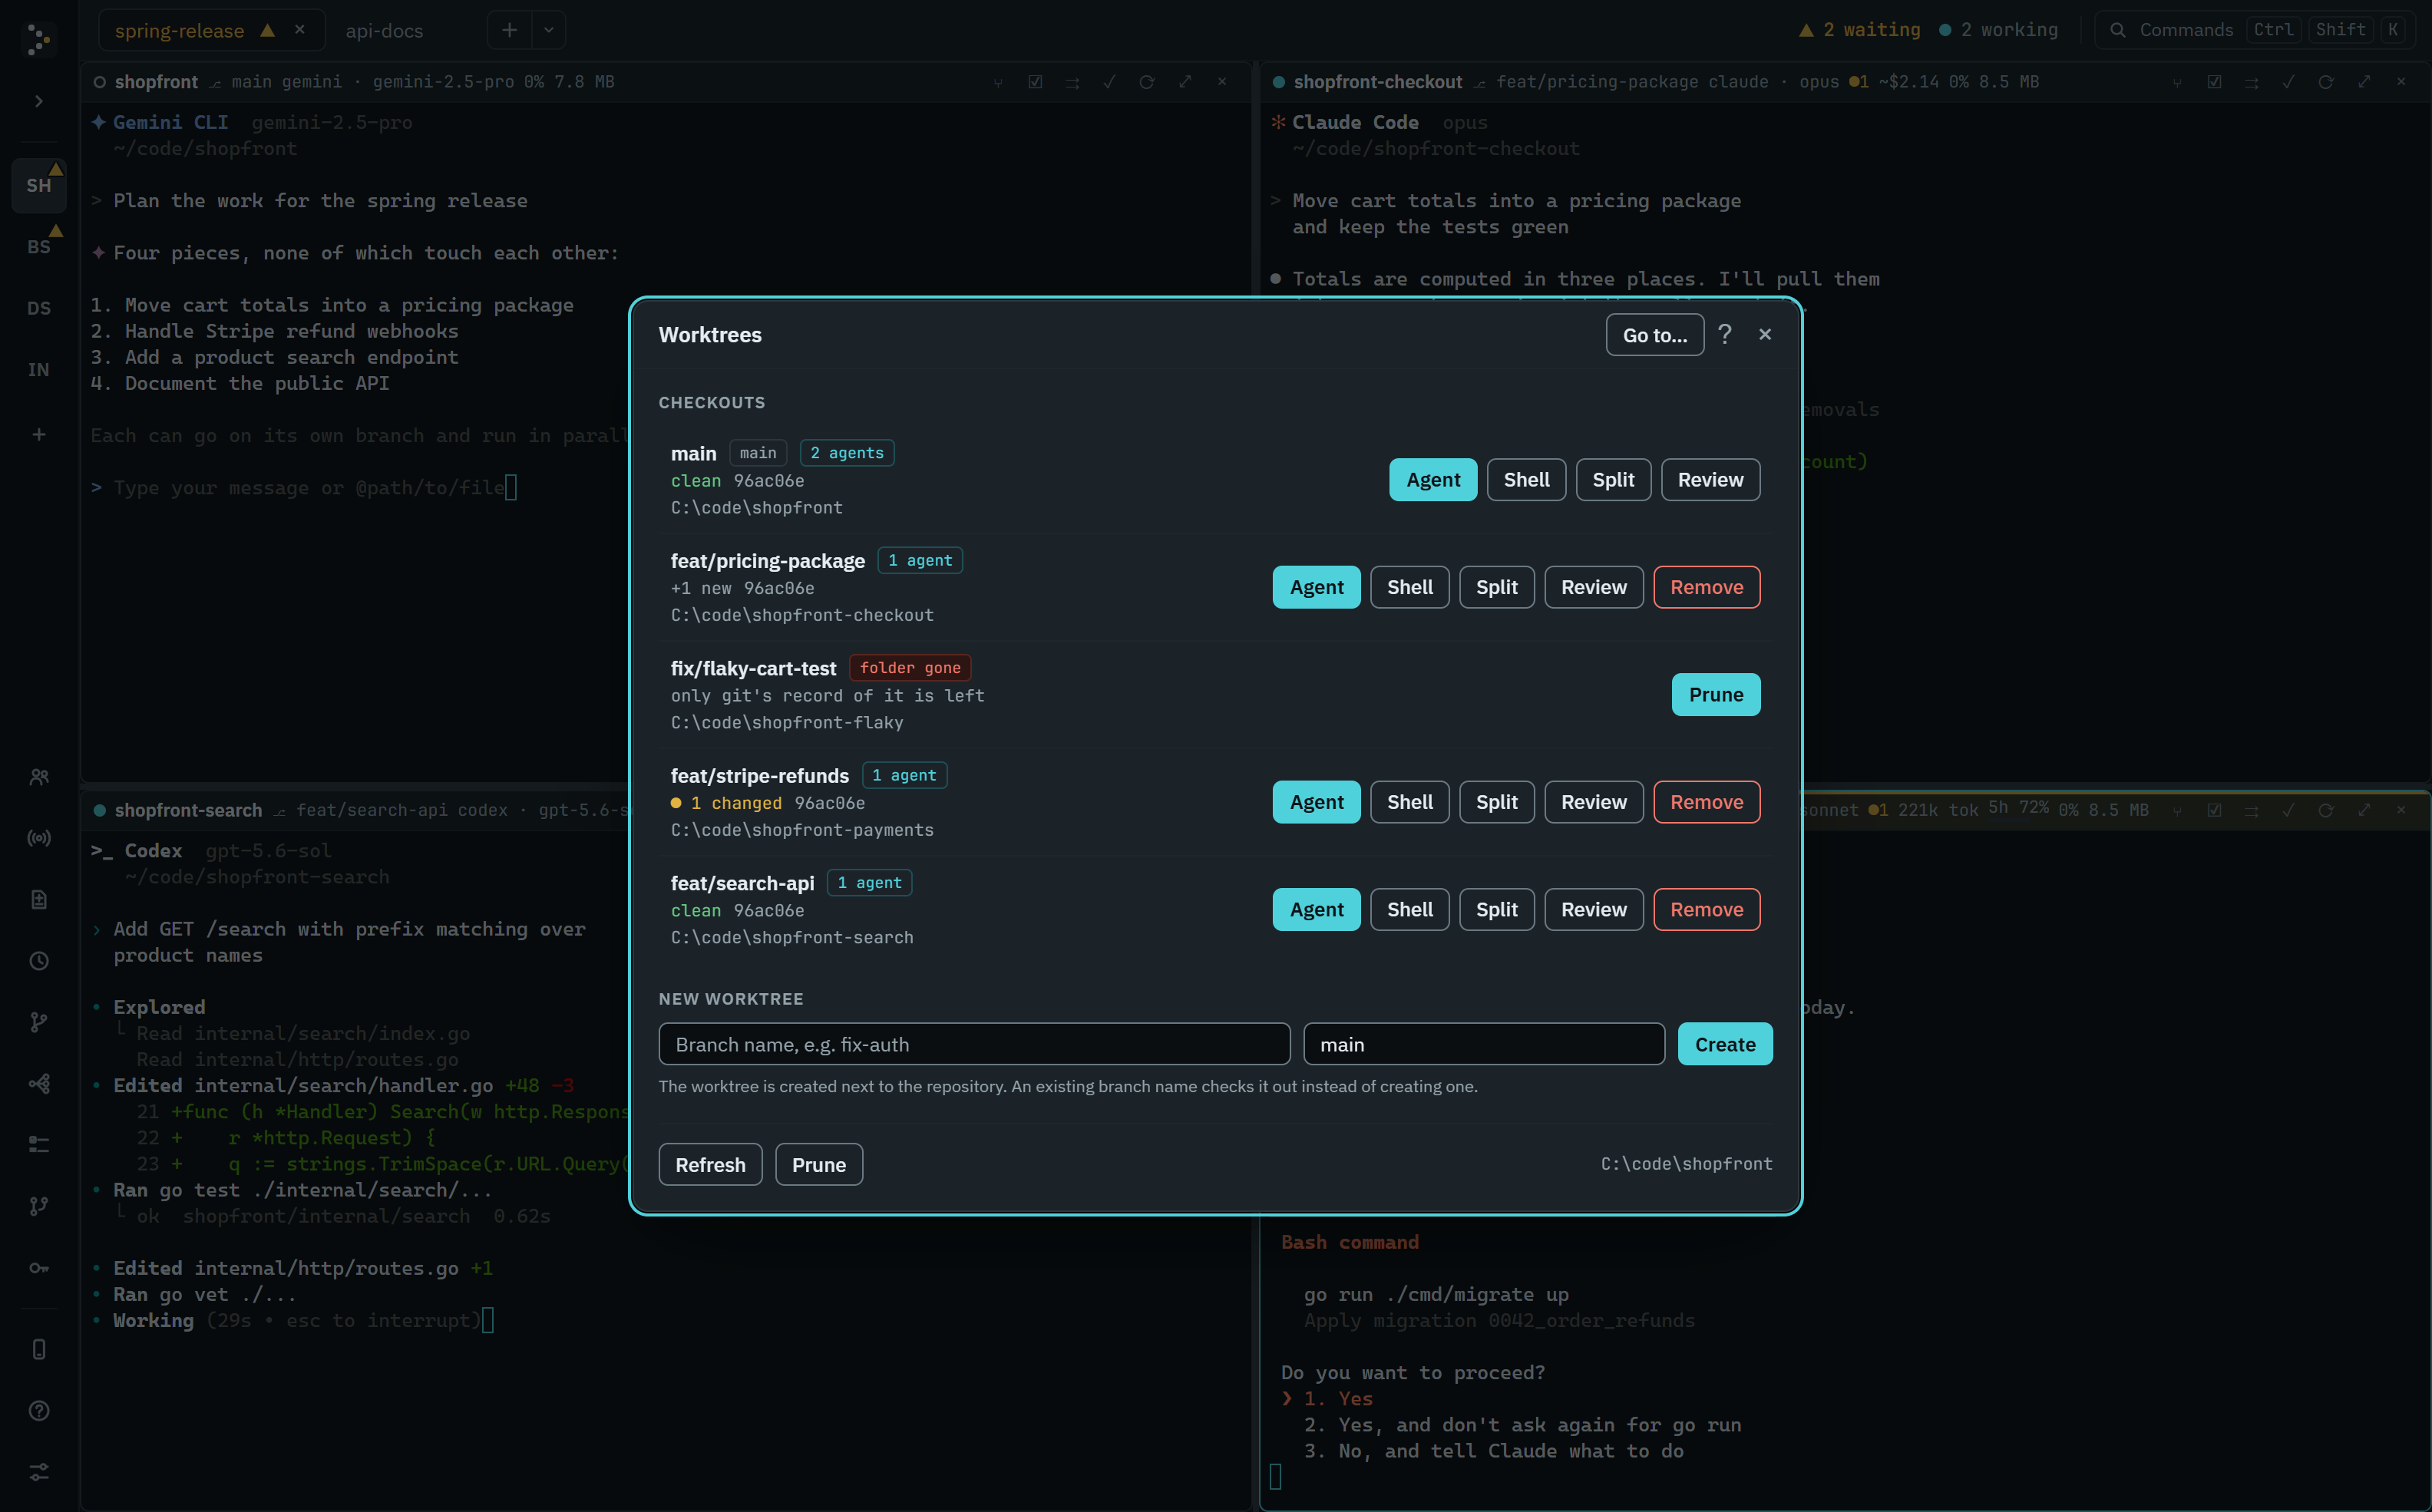Open the clock history icon in sidebar
Viewport: 2432px width, 1512px height.
click(x=39, y=961)
